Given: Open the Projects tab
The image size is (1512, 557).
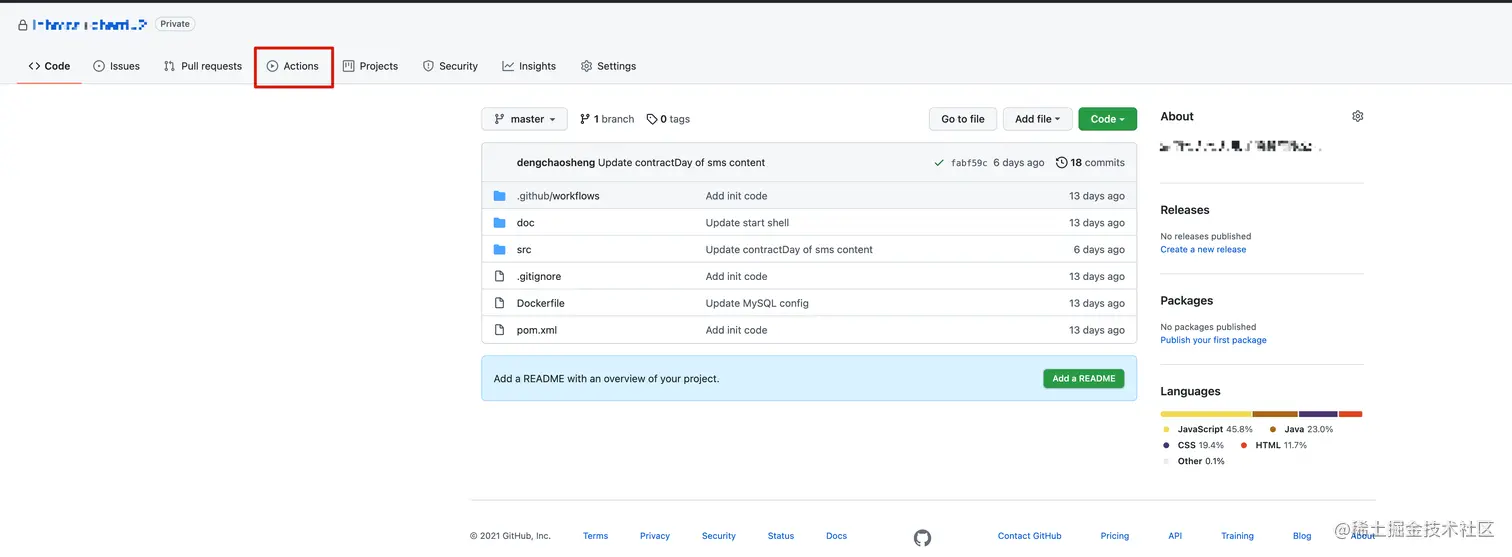Looking at the screenshot, I should [370, 66].
